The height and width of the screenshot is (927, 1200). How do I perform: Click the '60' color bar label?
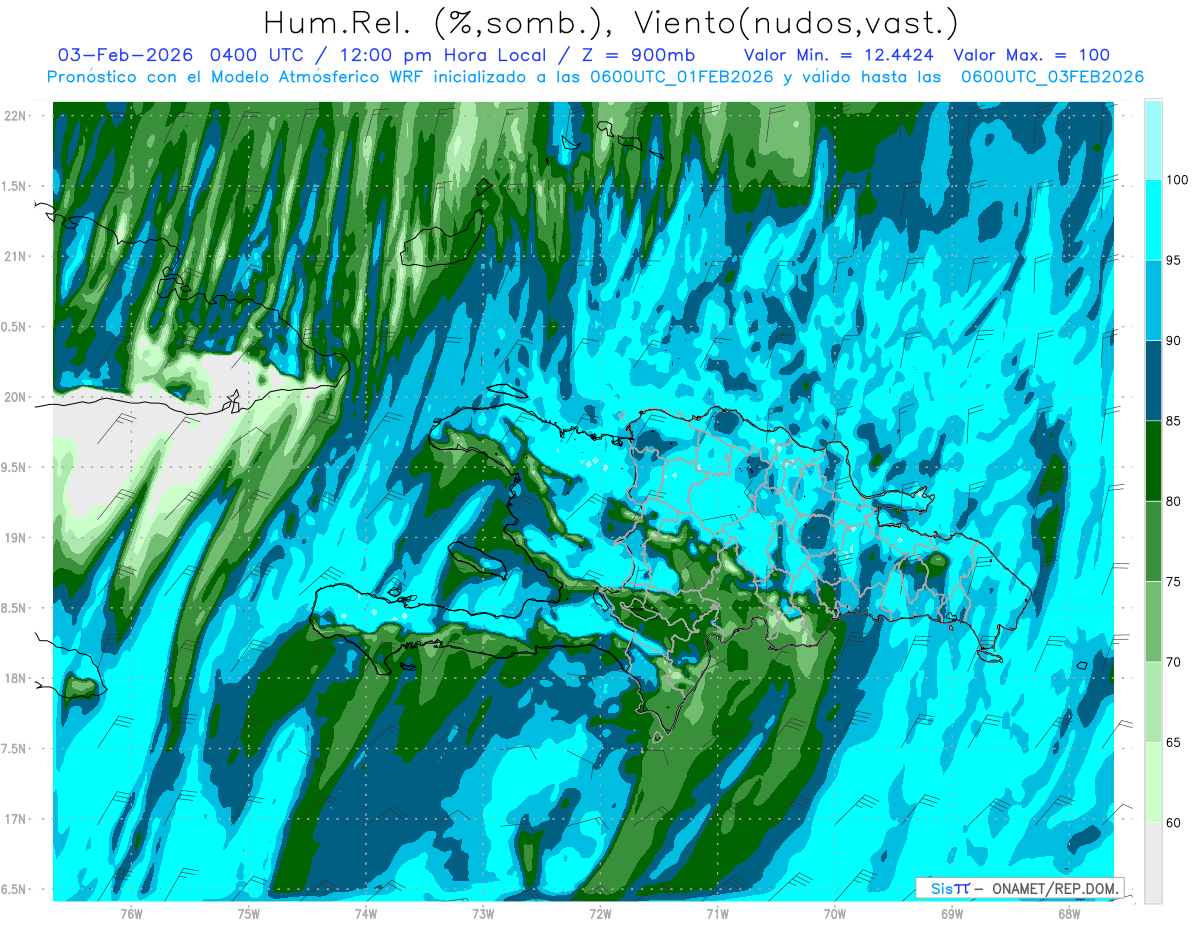point(1175,822)
